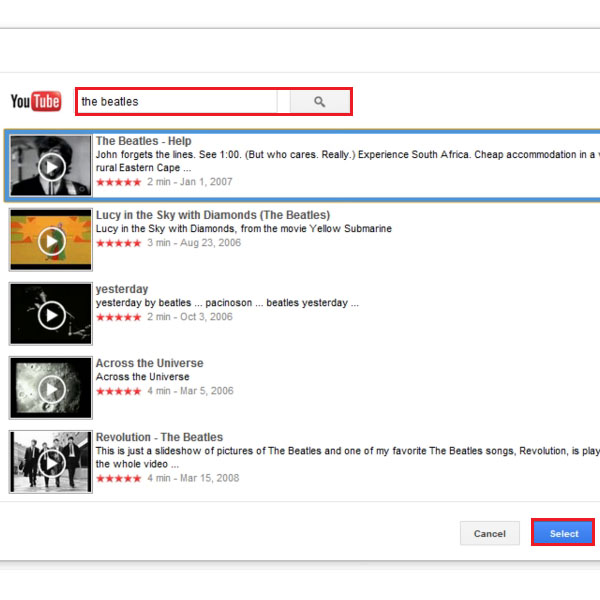Click description 'John forgets the lines. See 1:00.'

(x=169, y=155)
